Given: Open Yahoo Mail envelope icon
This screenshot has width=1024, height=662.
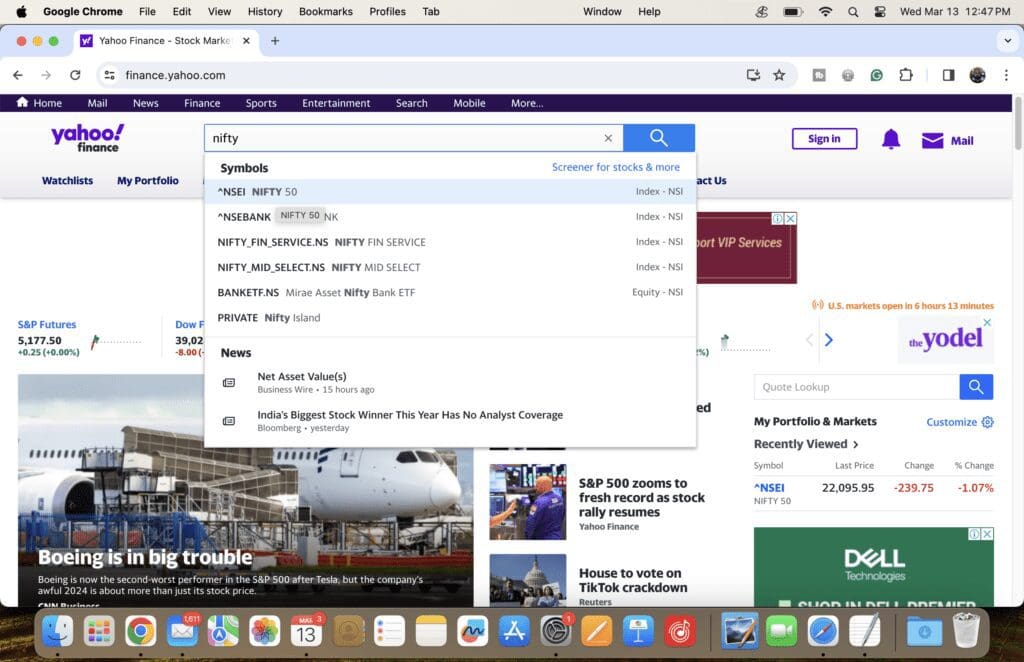Looking at the screenshot, I should pos(932,140).
